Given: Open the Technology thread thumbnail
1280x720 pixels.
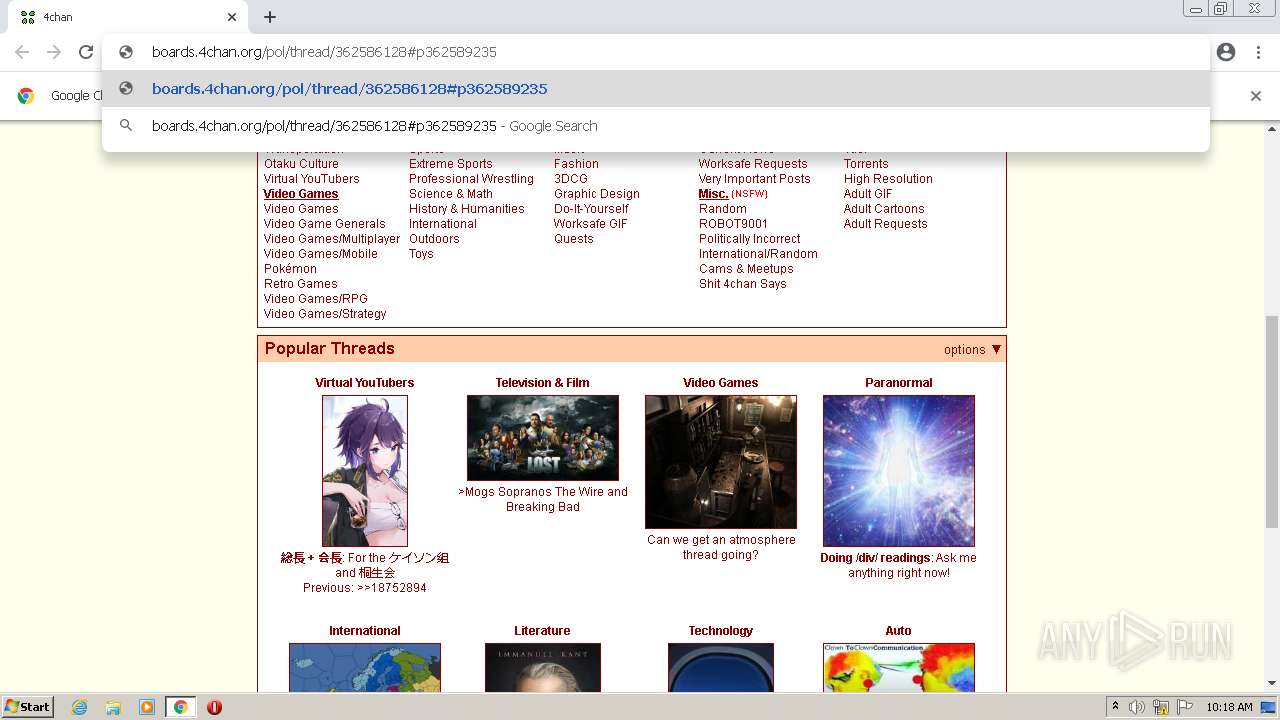Looking at the screenshot, I should coord(721,667).
